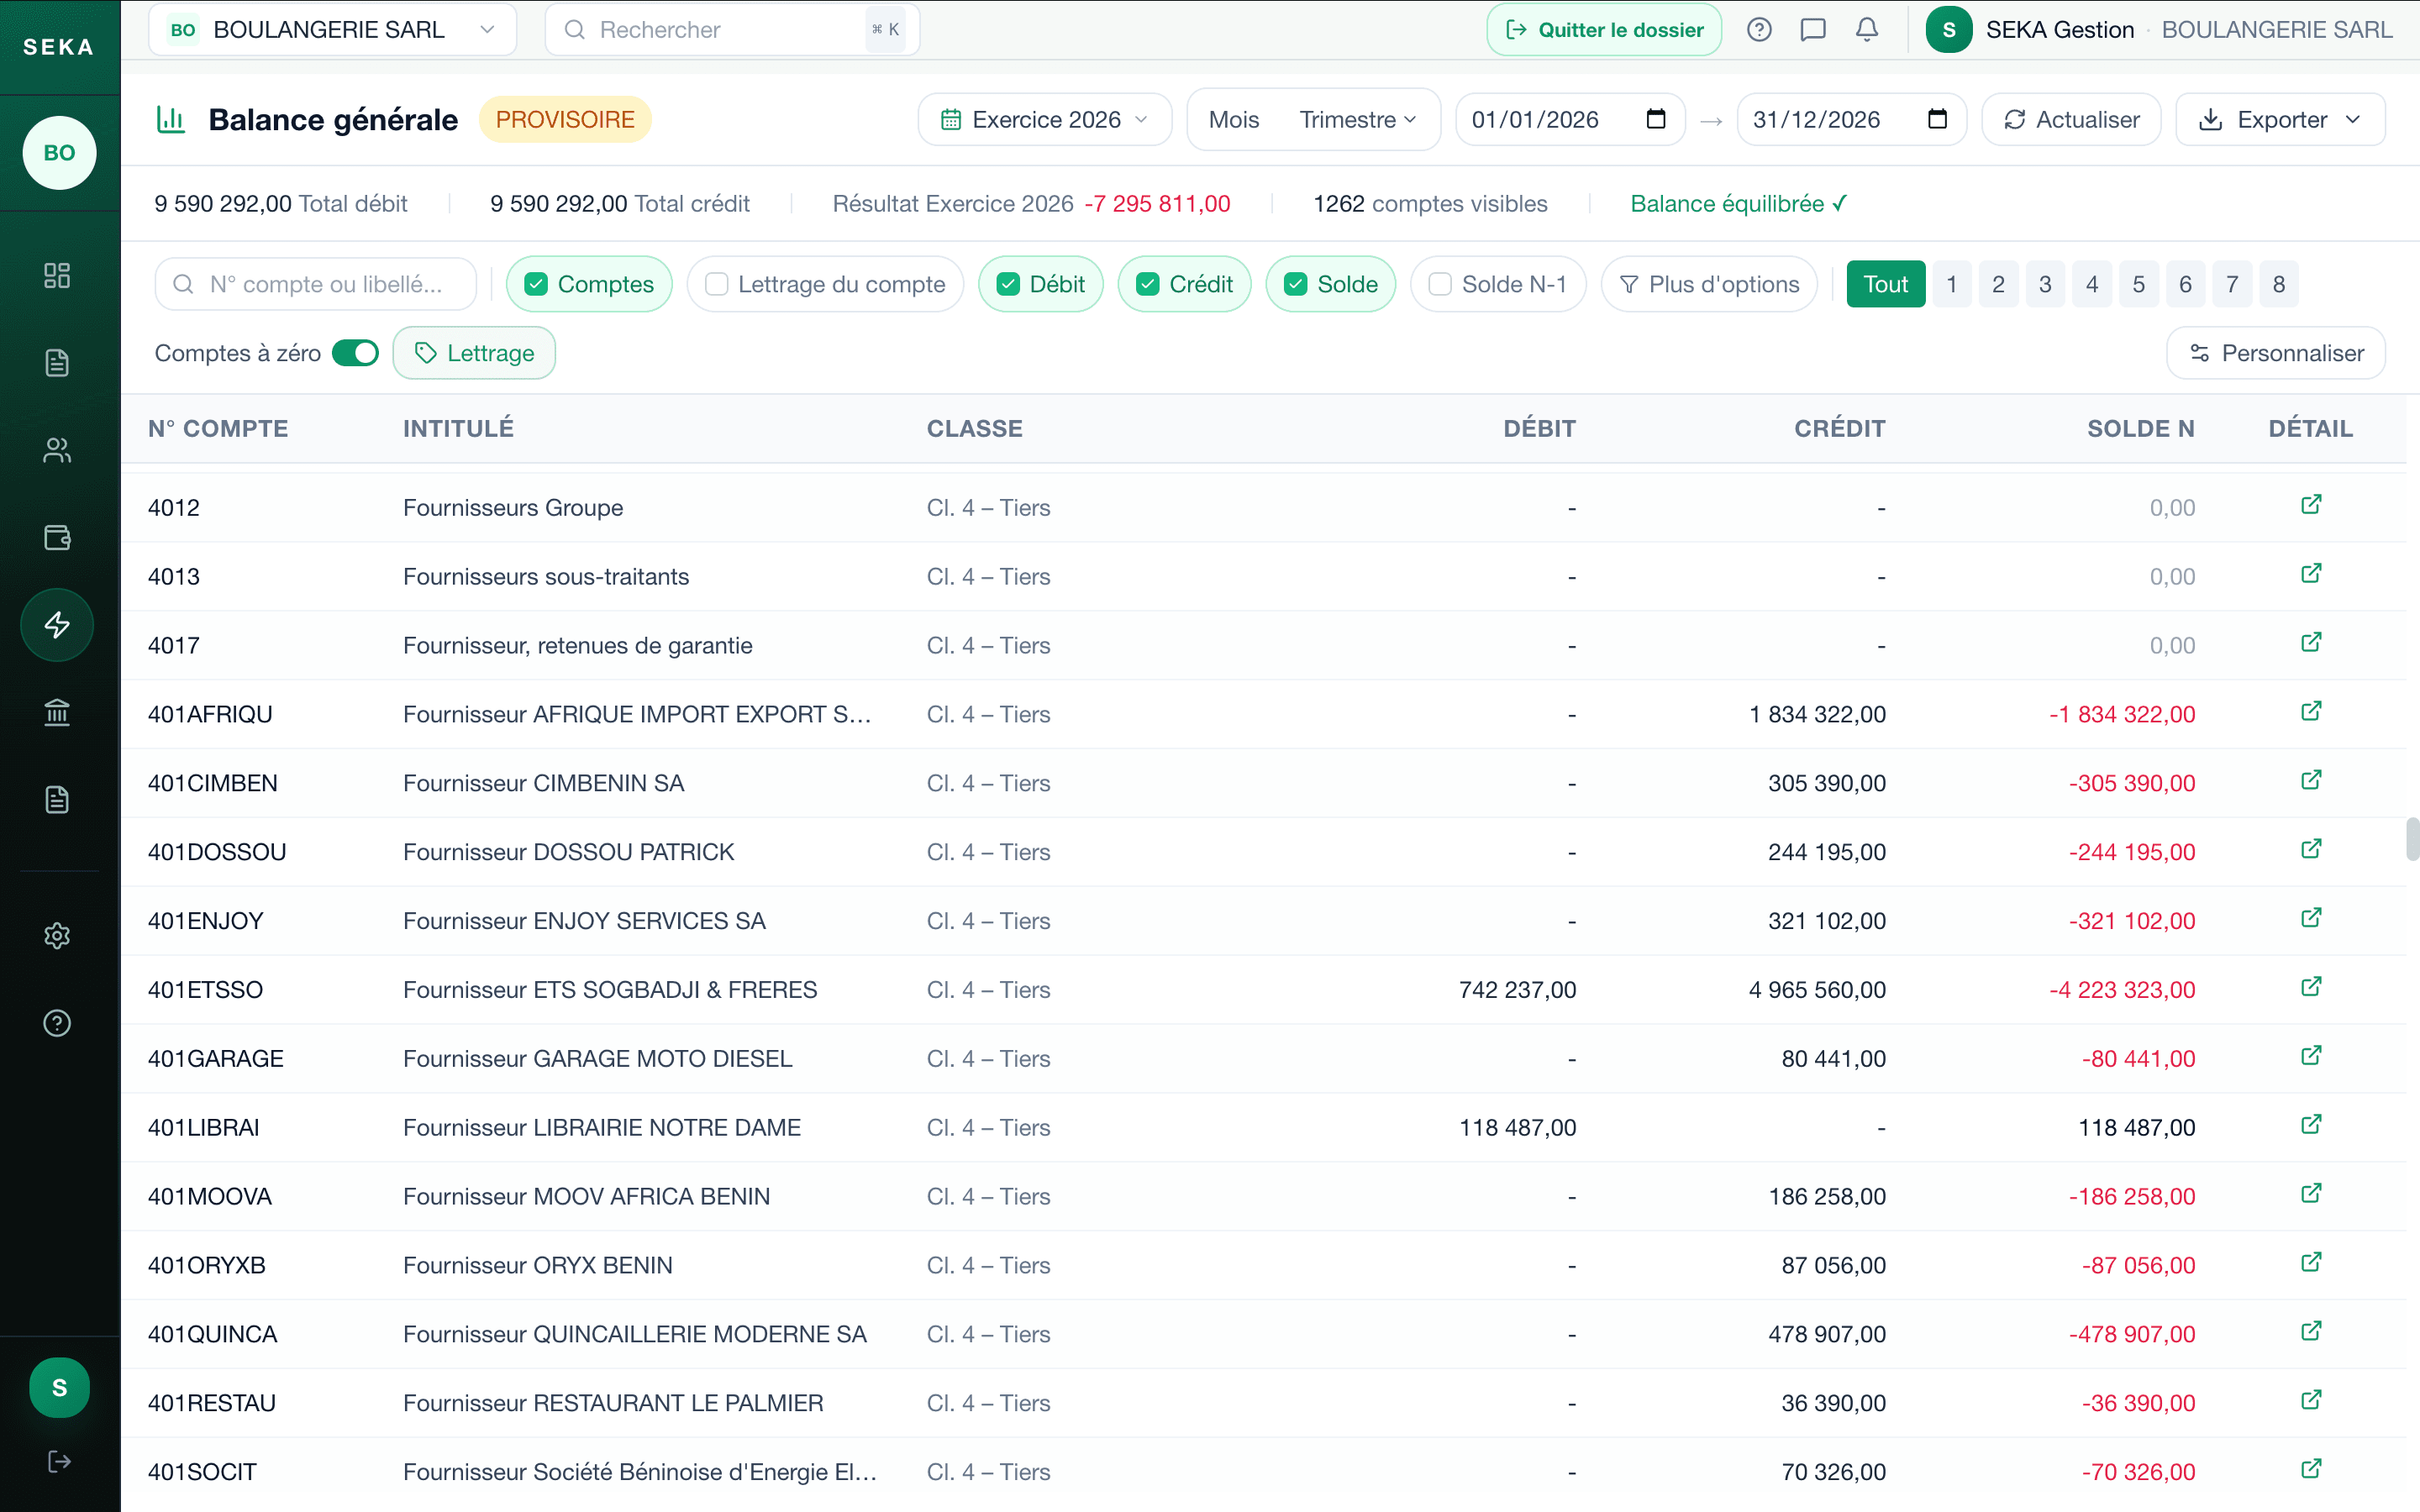Viewport: 2420px width, 1512px height.
Task: Open the bank building icon in sidebar
Action: 57,712
